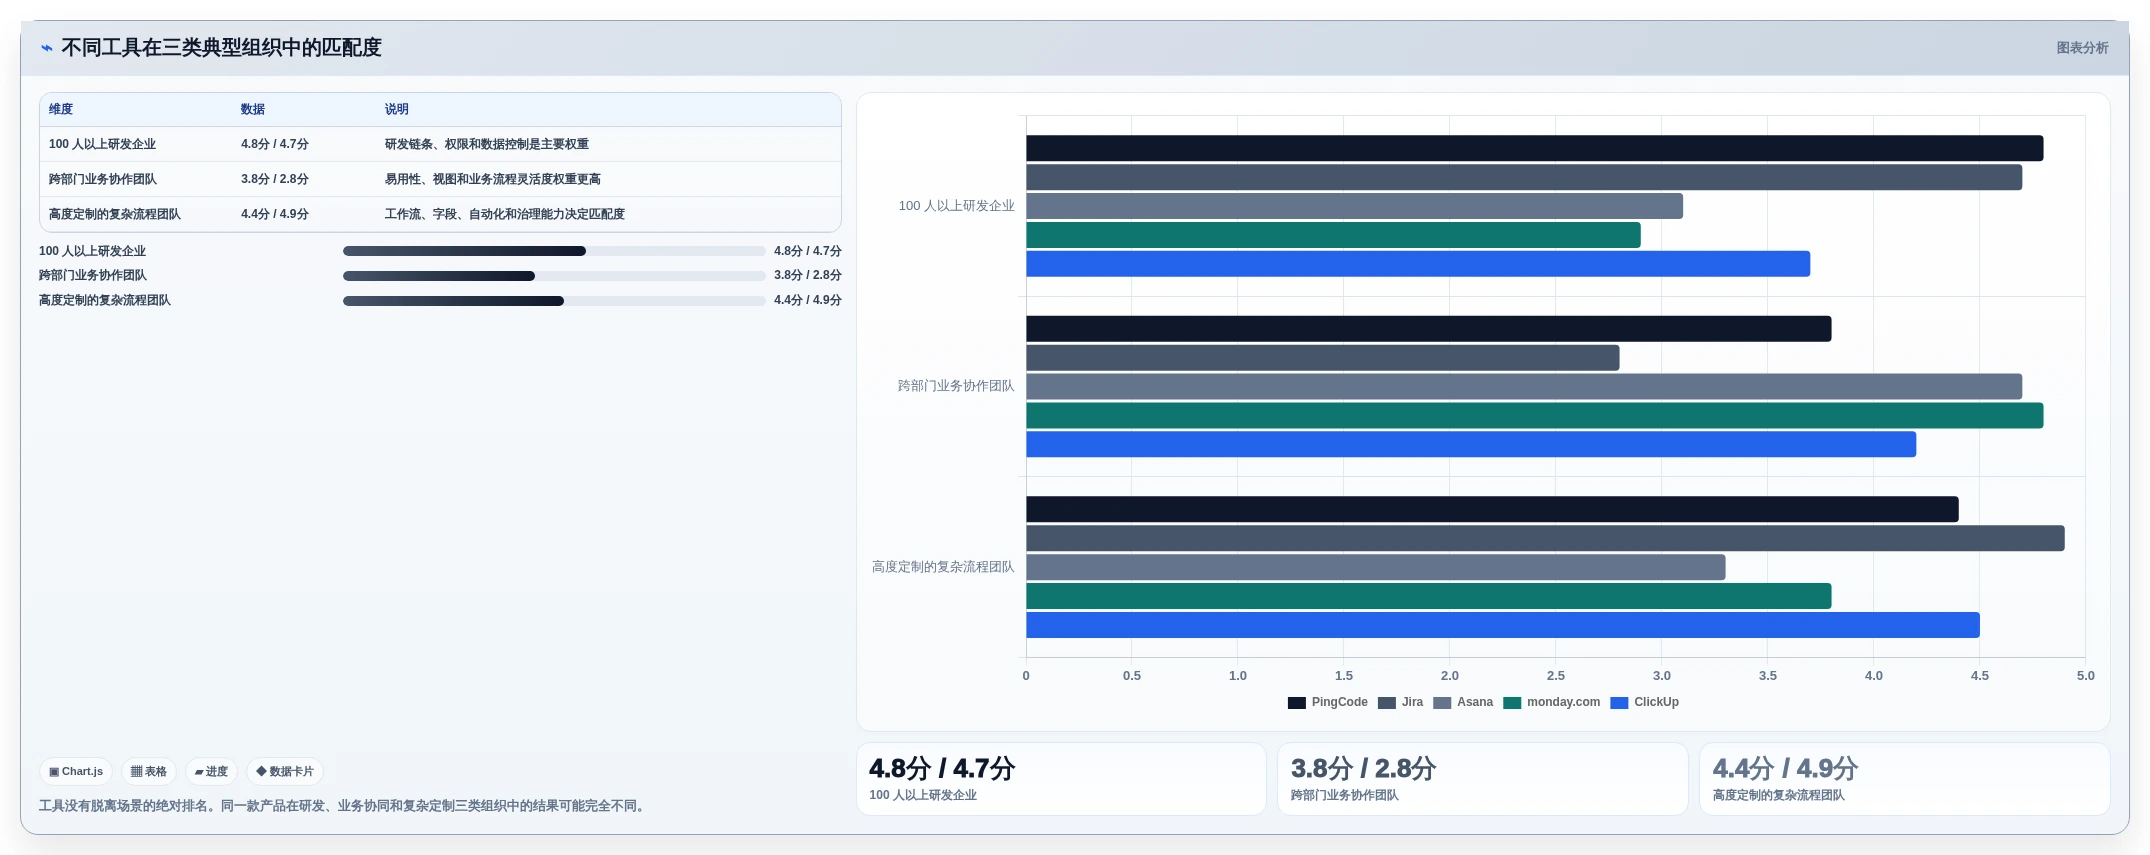
Task: Click the x-axis tick label 0.5
Action: (x=1131, y=676)
